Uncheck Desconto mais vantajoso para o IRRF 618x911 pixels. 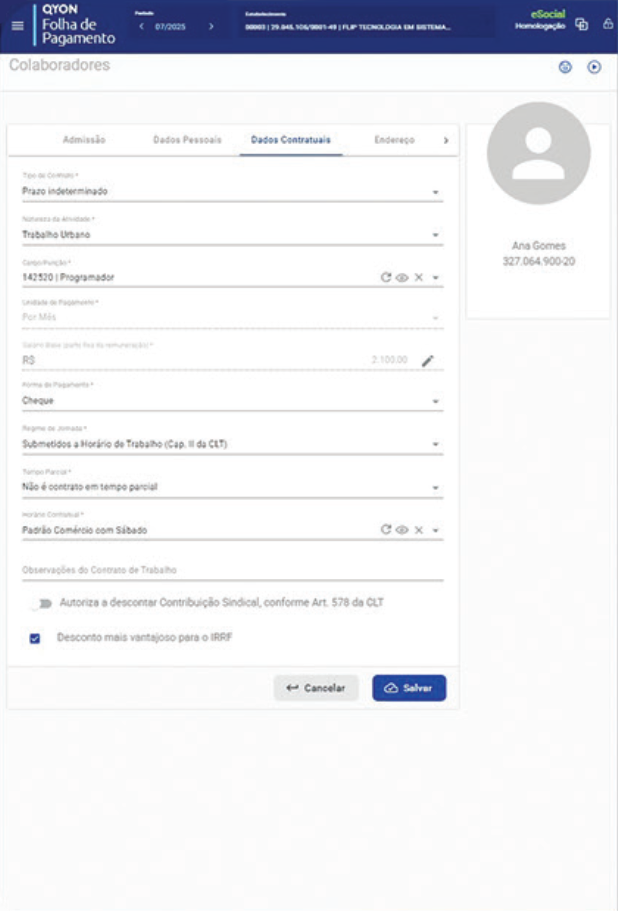tap(35, 637)
